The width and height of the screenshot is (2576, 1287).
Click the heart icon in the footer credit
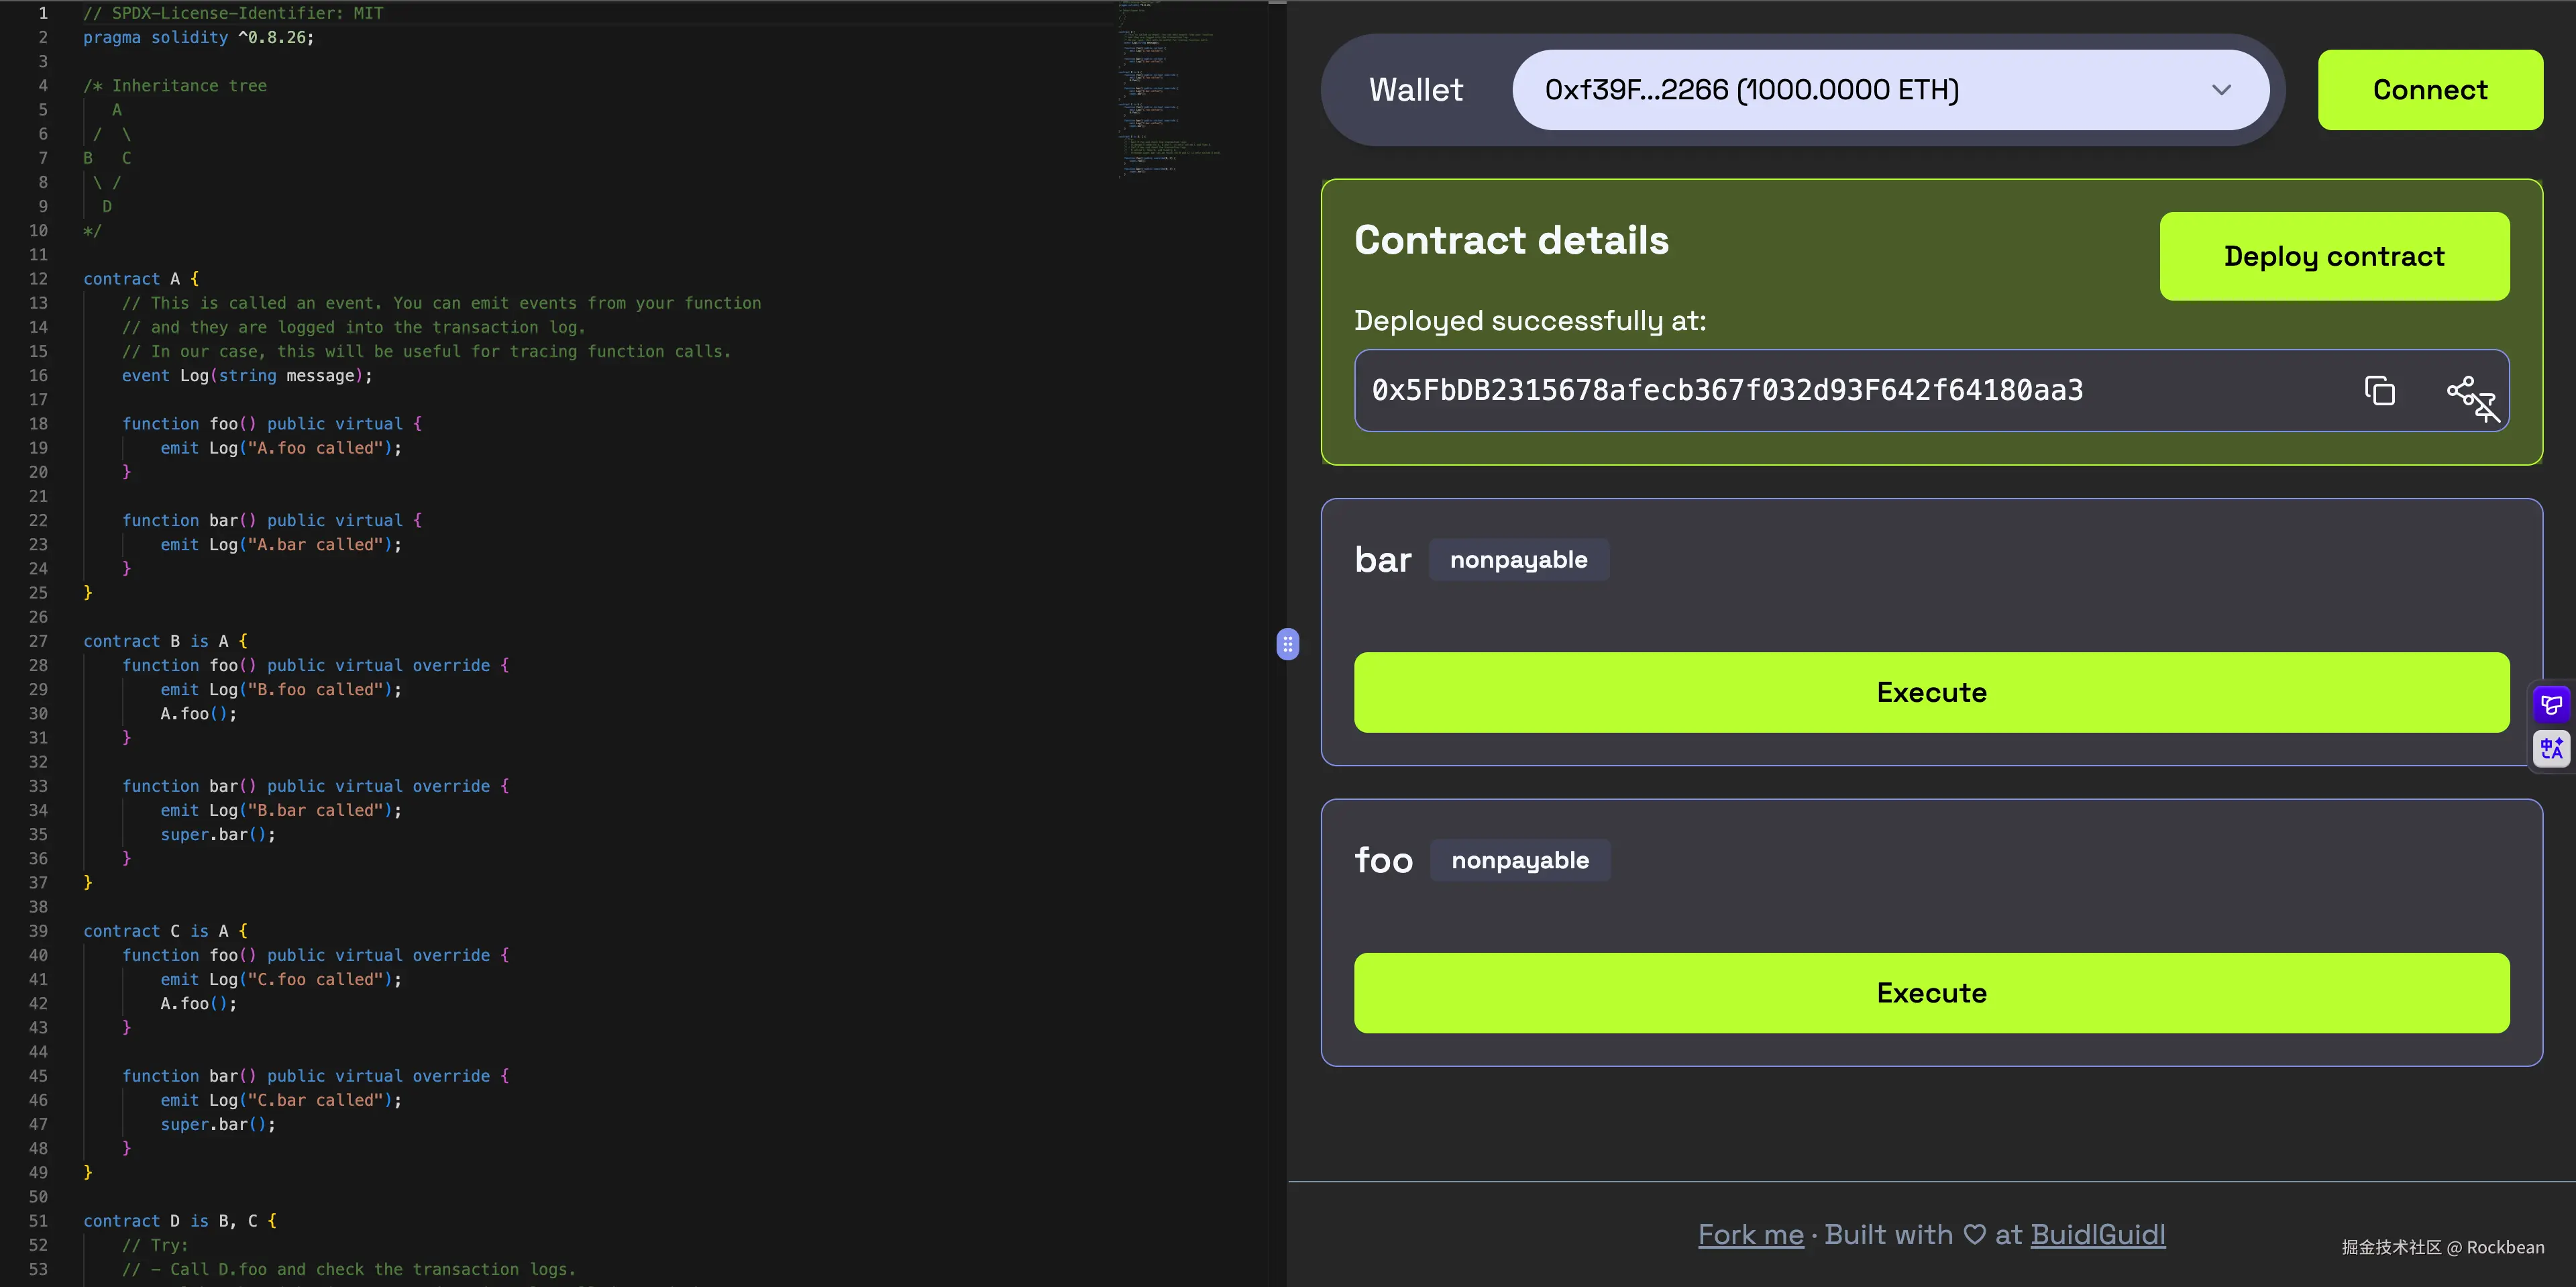(1974, 1235)
